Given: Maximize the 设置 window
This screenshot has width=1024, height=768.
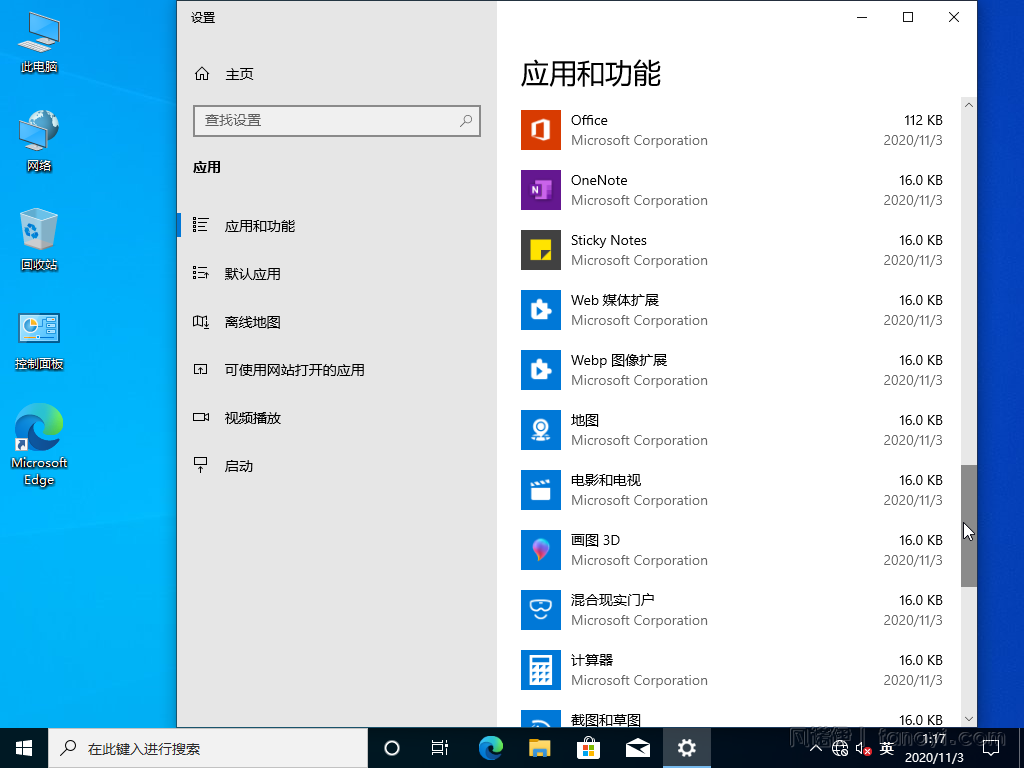Looking at the screenshot, I should pyautogui.click(x=908, y=18).
